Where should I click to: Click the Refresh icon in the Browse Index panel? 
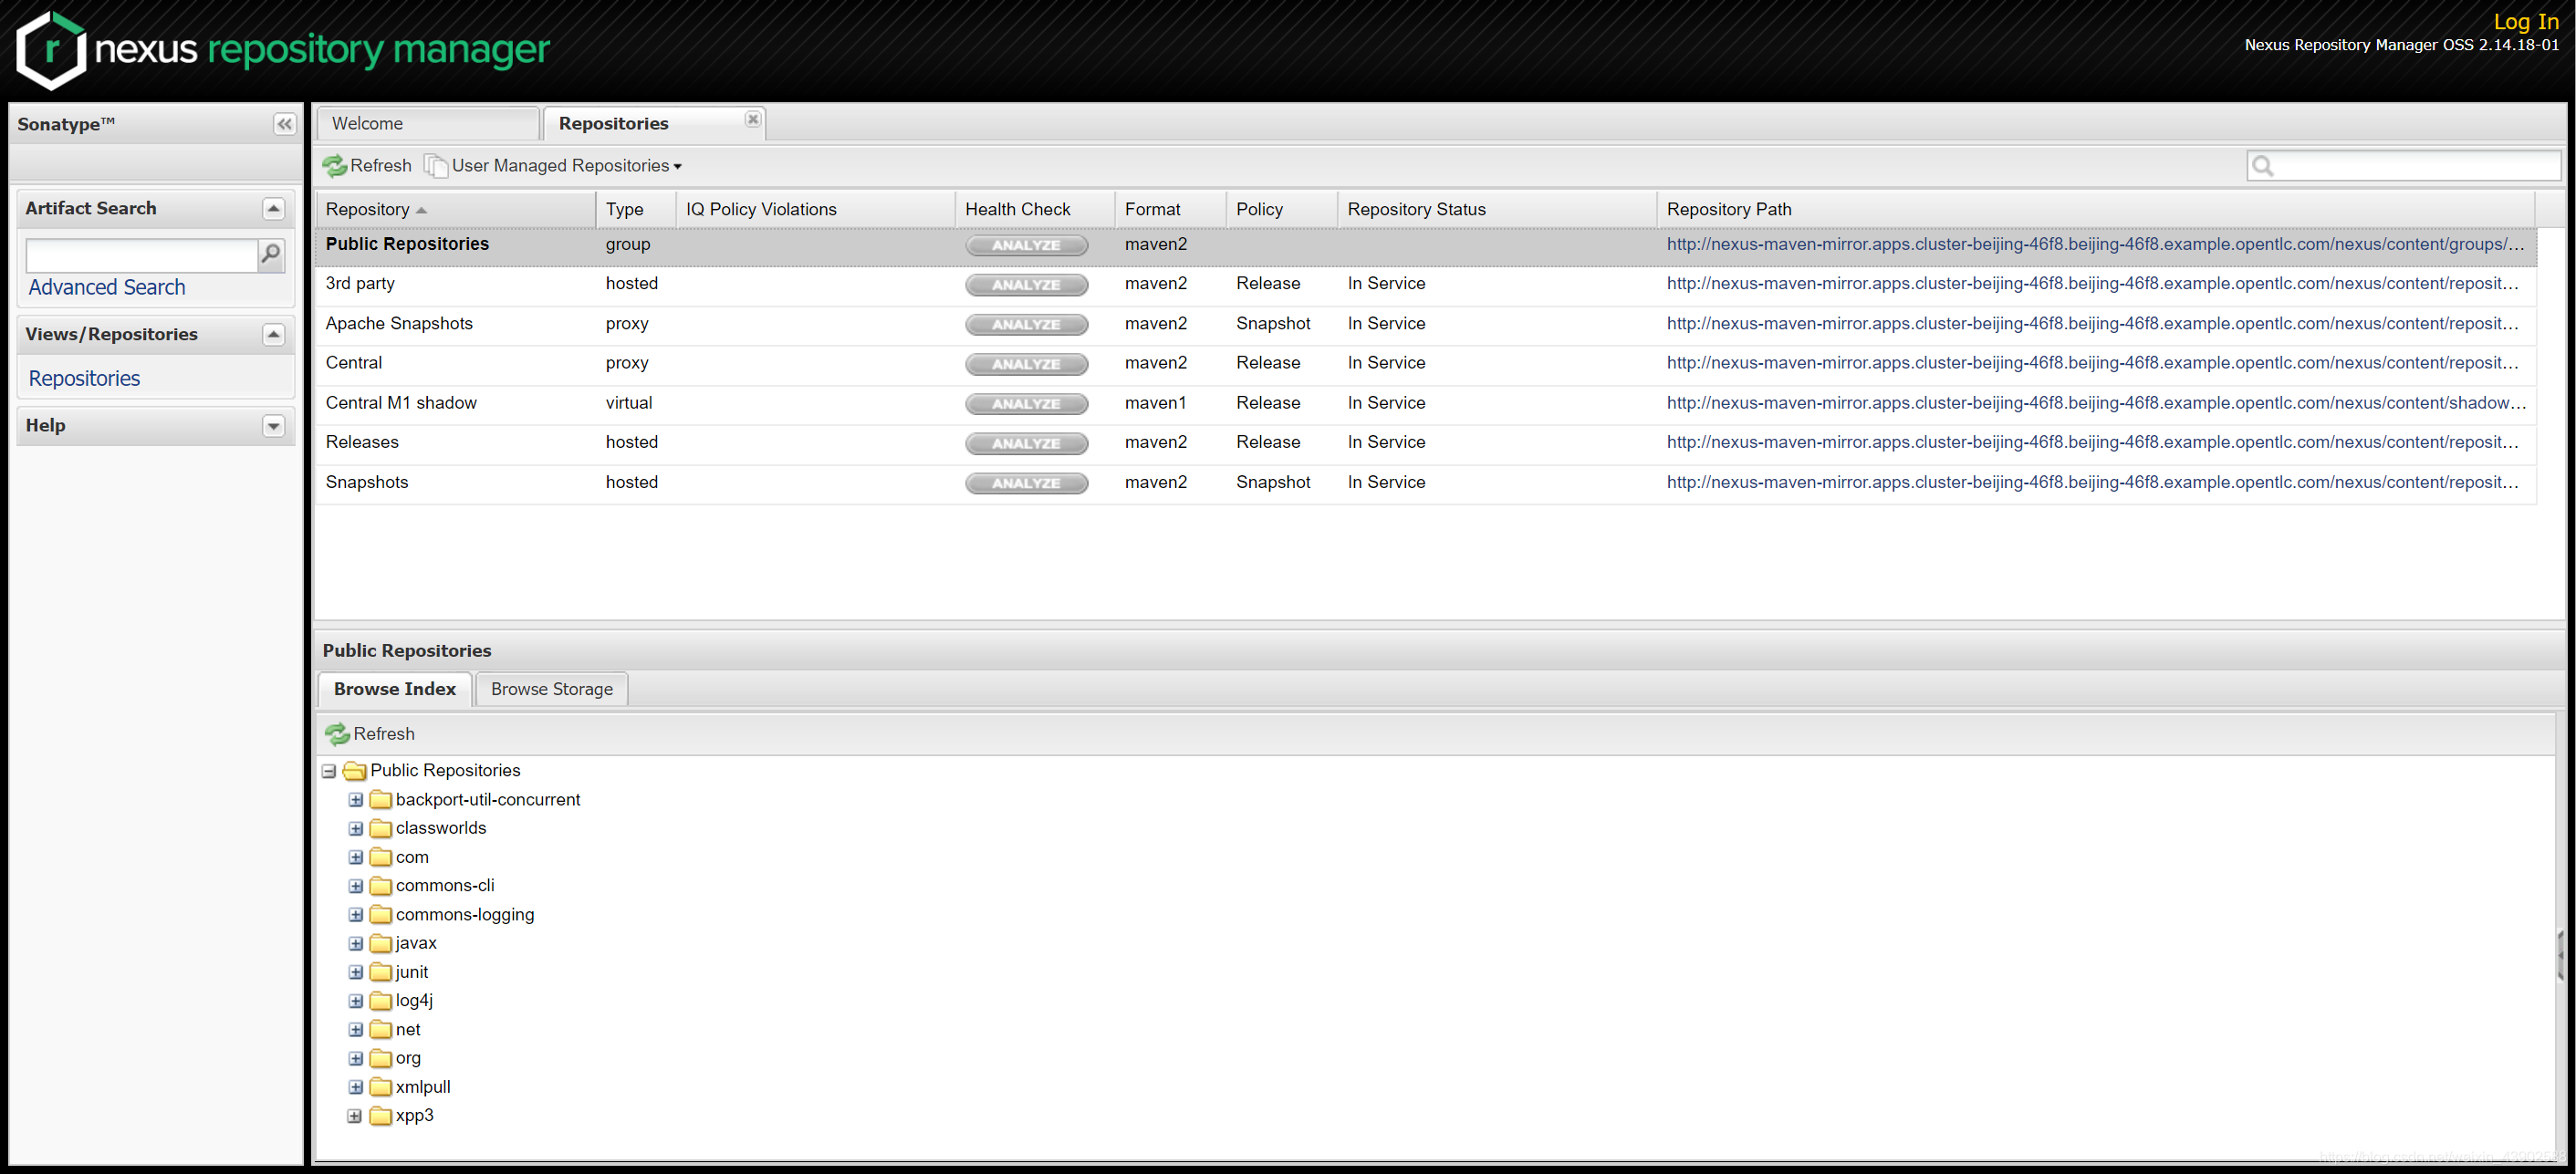337,734
